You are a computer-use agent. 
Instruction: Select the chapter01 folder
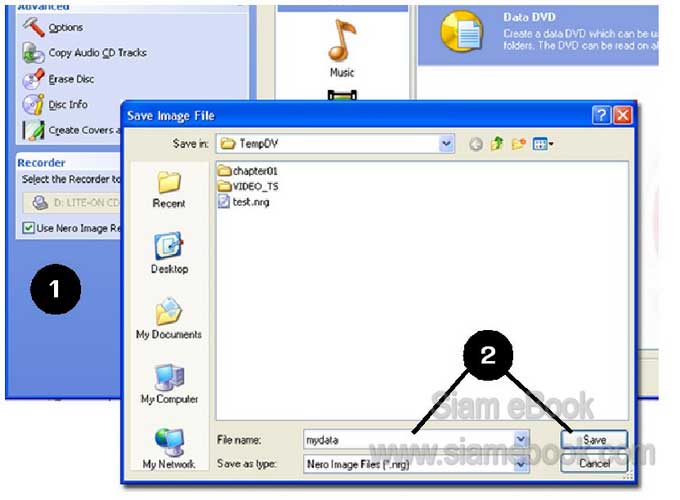248,171
